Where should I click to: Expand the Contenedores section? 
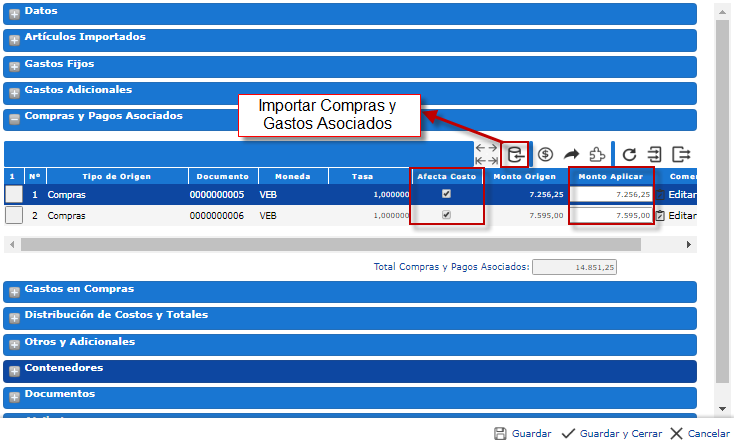click(x=15, y=371)
